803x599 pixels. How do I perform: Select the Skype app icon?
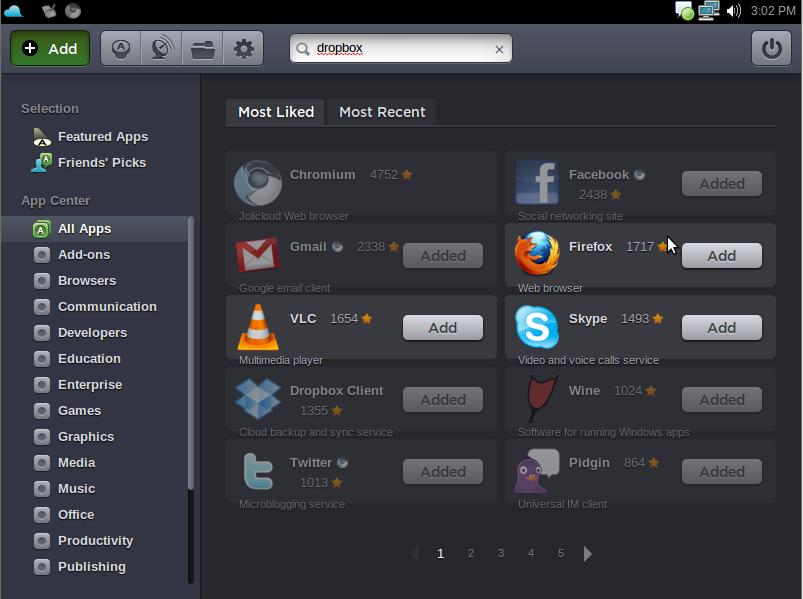click(x=536, y=327)
